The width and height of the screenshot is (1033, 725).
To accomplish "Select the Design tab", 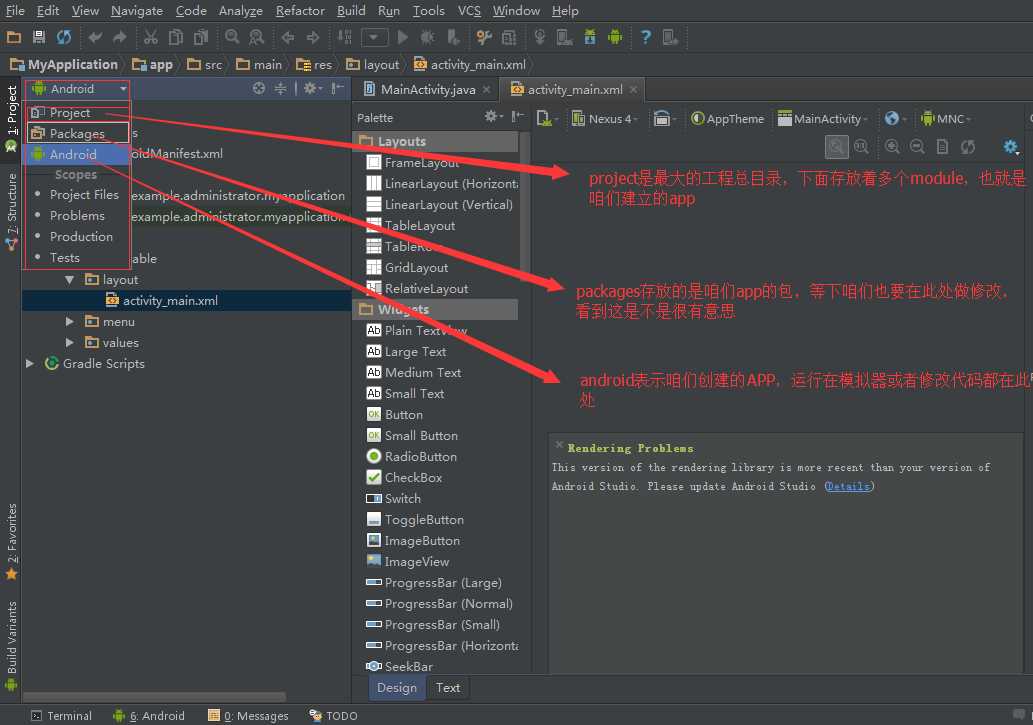I will pyautogui.click(x=397, y=687).
